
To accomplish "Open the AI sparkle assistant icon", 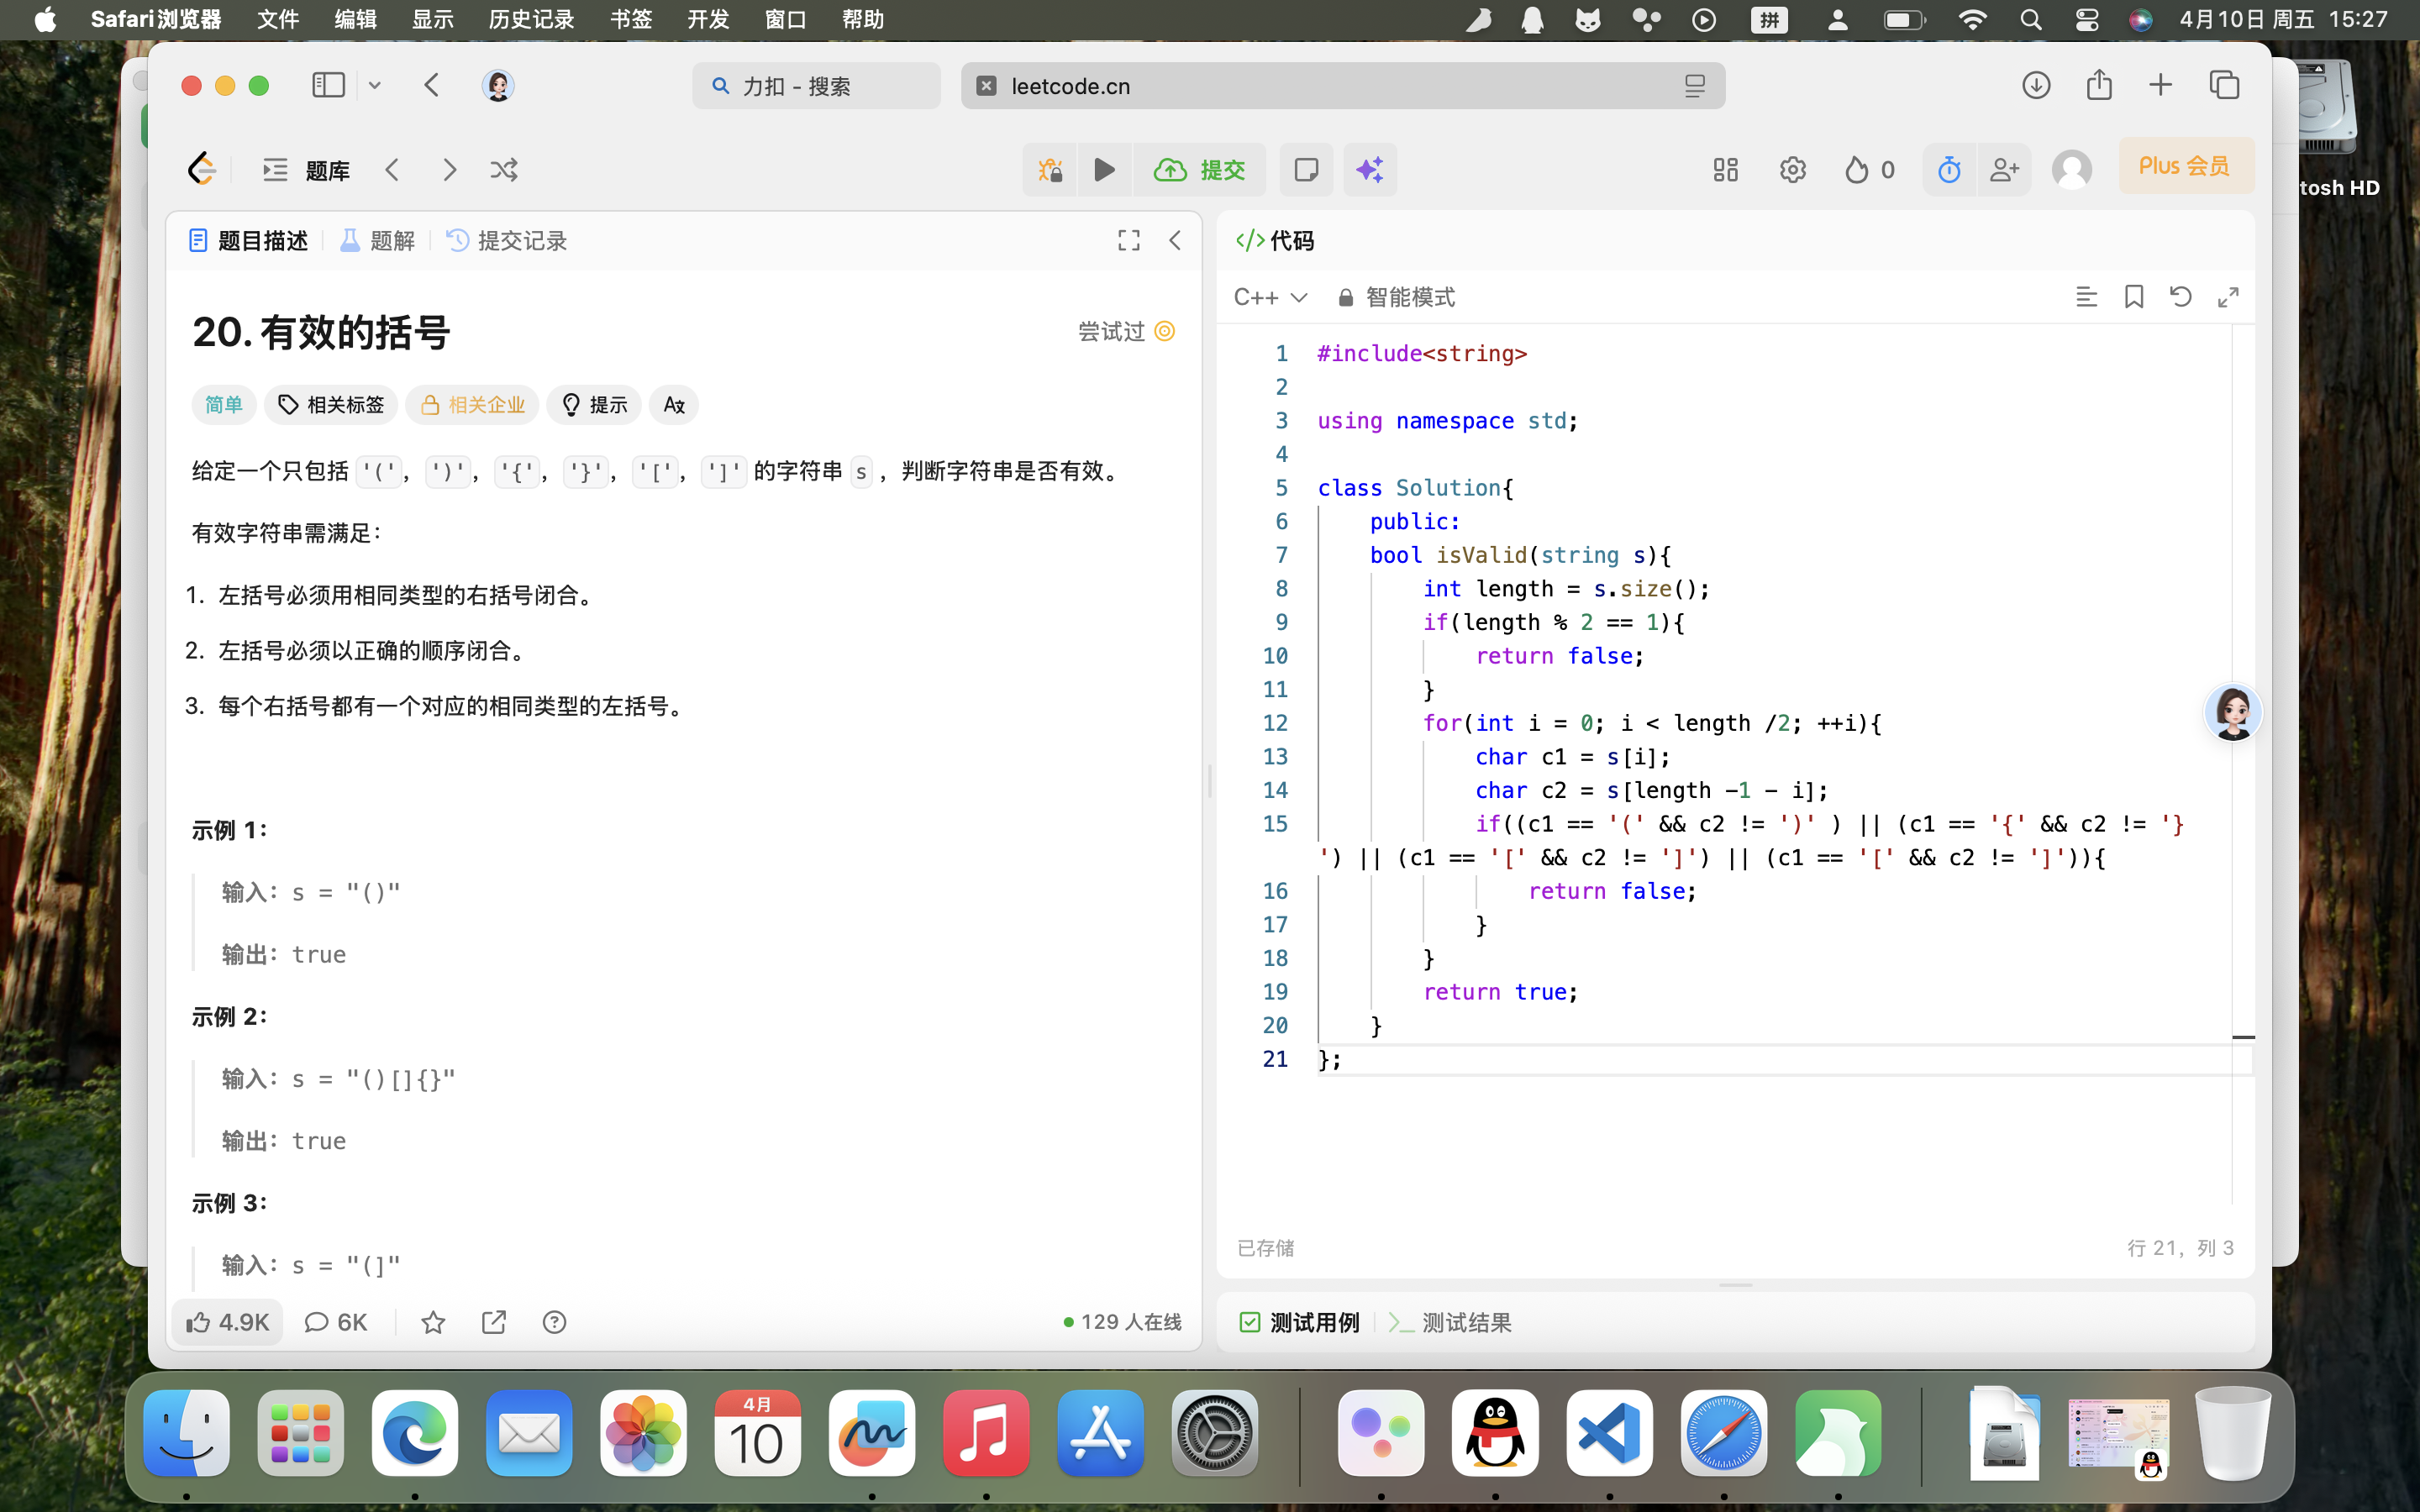I will pos(1369,170).
